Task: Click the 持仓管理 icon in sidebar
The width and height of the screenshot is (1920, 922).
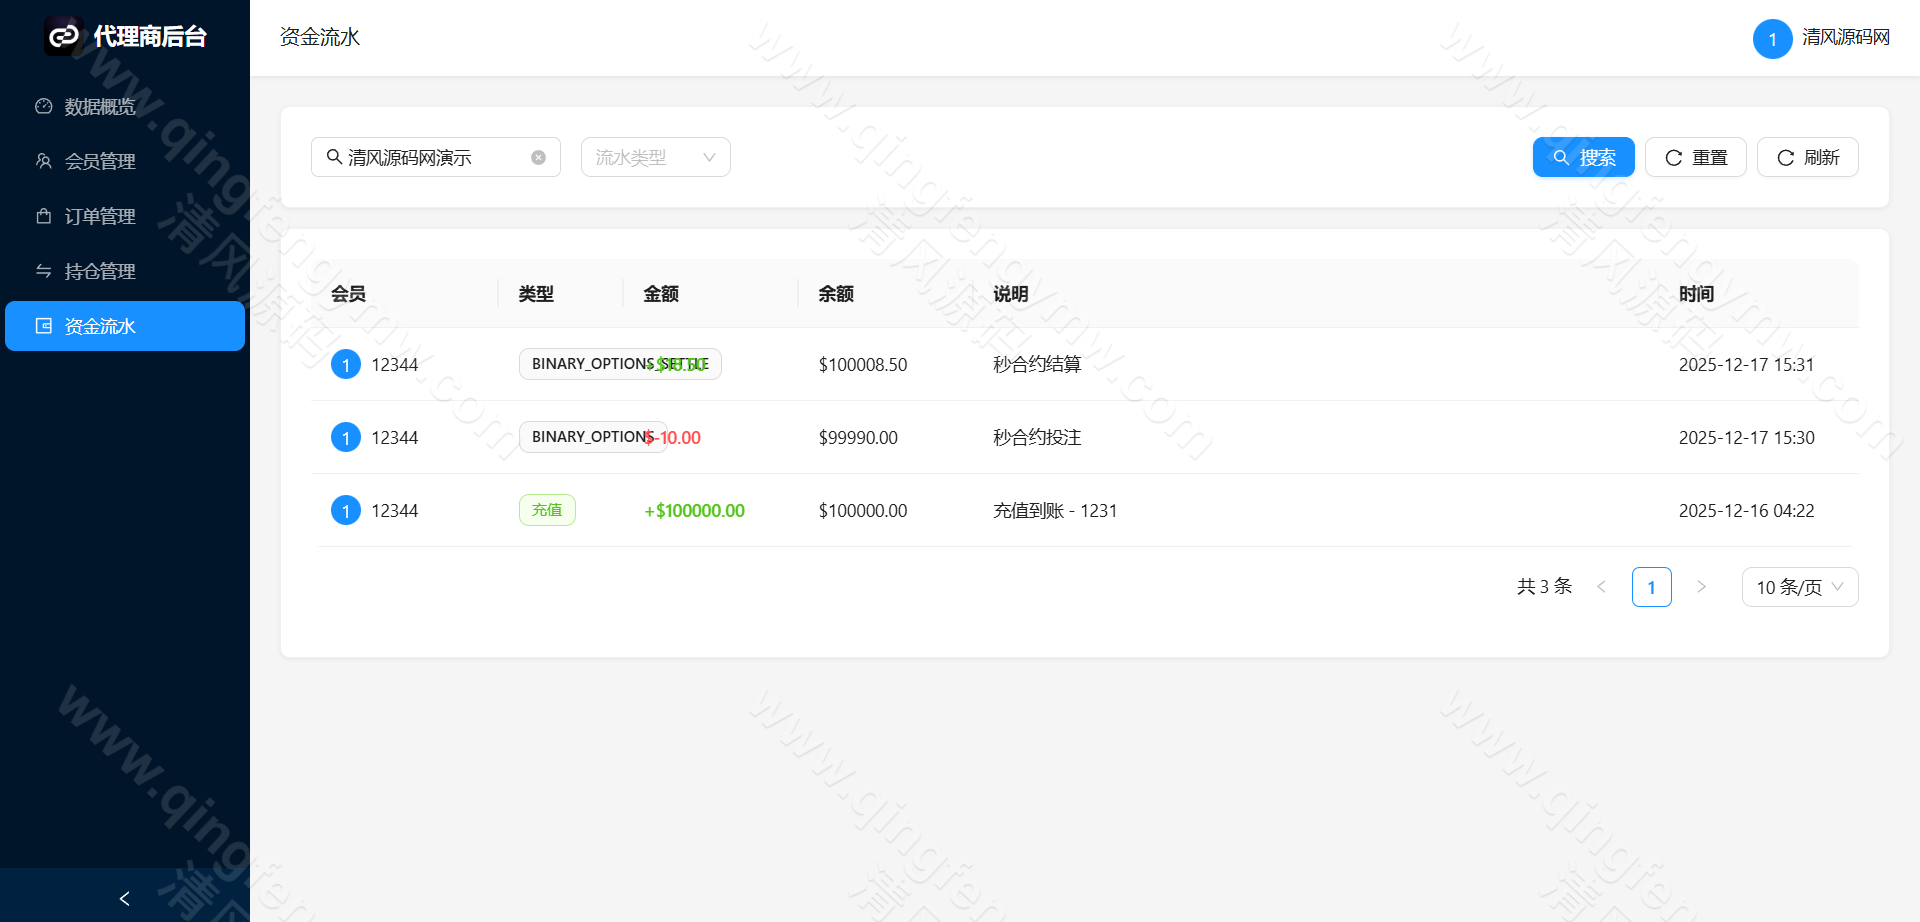Action: [x=42, y=270]
